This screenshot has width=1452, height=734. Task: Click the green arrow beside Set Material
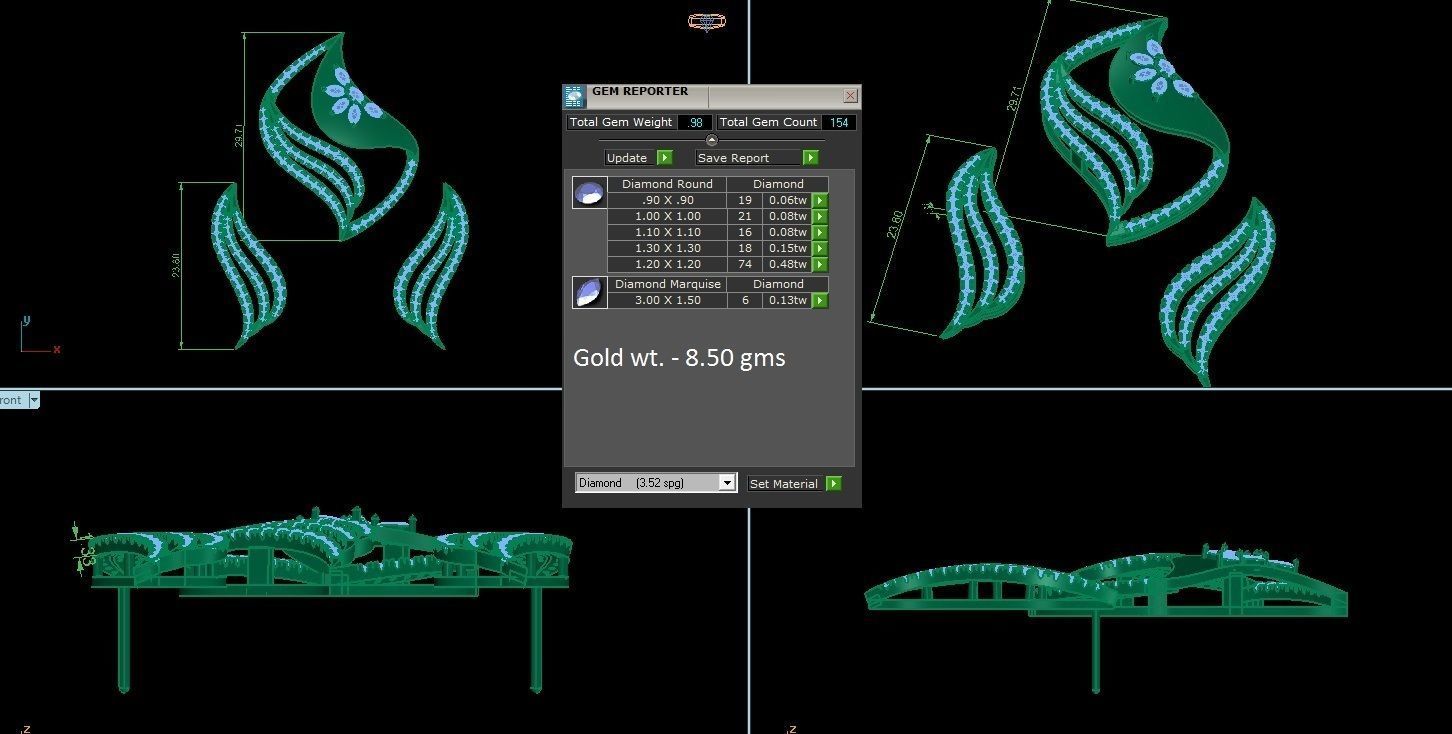[834, 483]
